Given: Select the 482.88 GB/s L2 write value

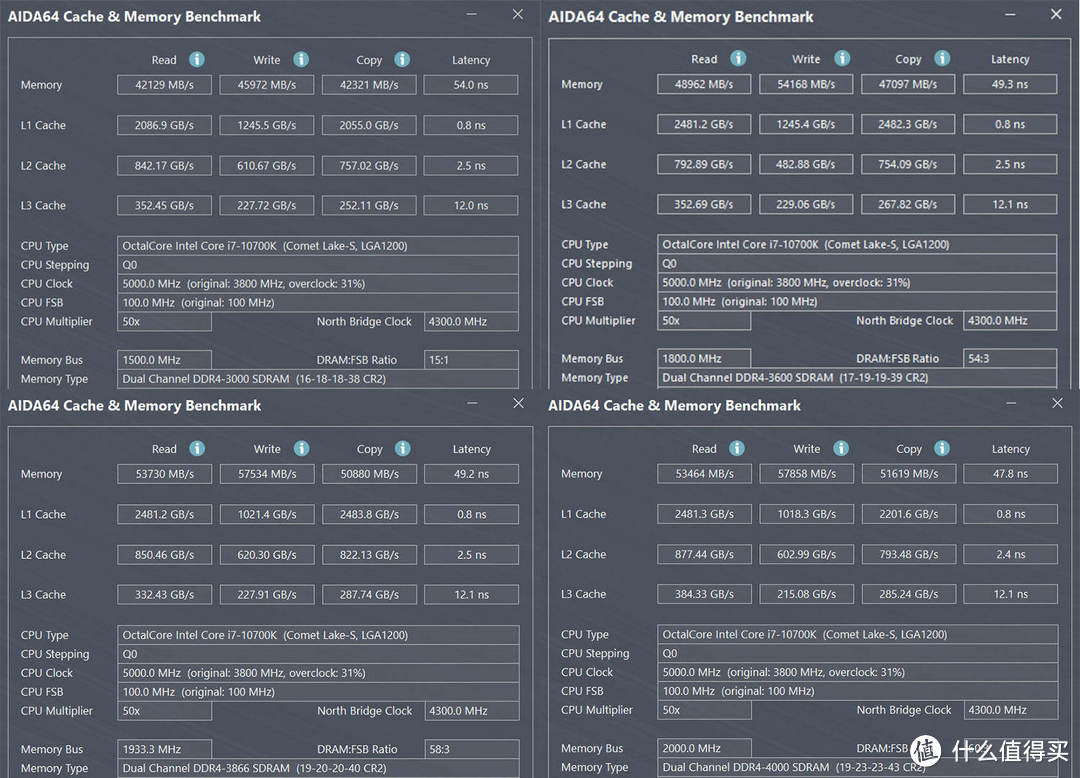Looking at the screenshot, I should tap(806, 165).
